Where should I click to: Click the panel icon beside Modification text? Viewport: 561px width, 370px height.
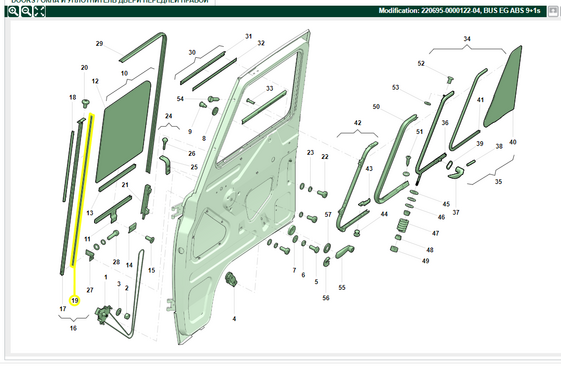[x=553, y=11]
